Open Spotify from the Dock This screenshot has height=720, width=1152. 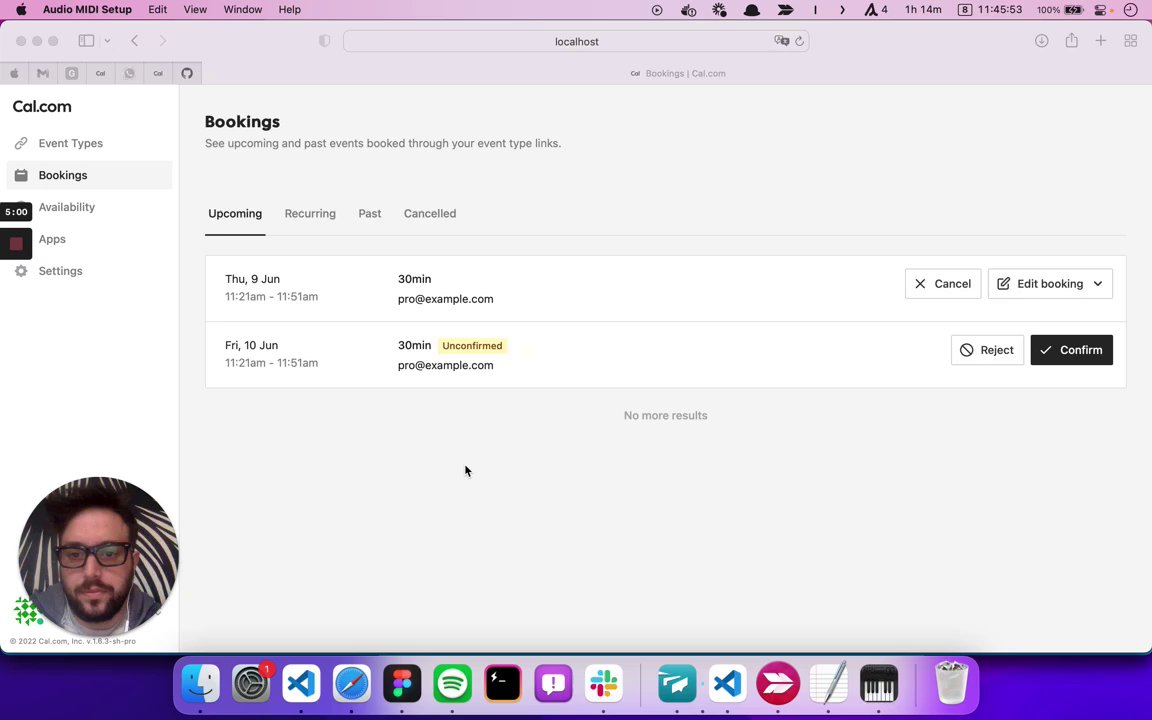(453, 683)
